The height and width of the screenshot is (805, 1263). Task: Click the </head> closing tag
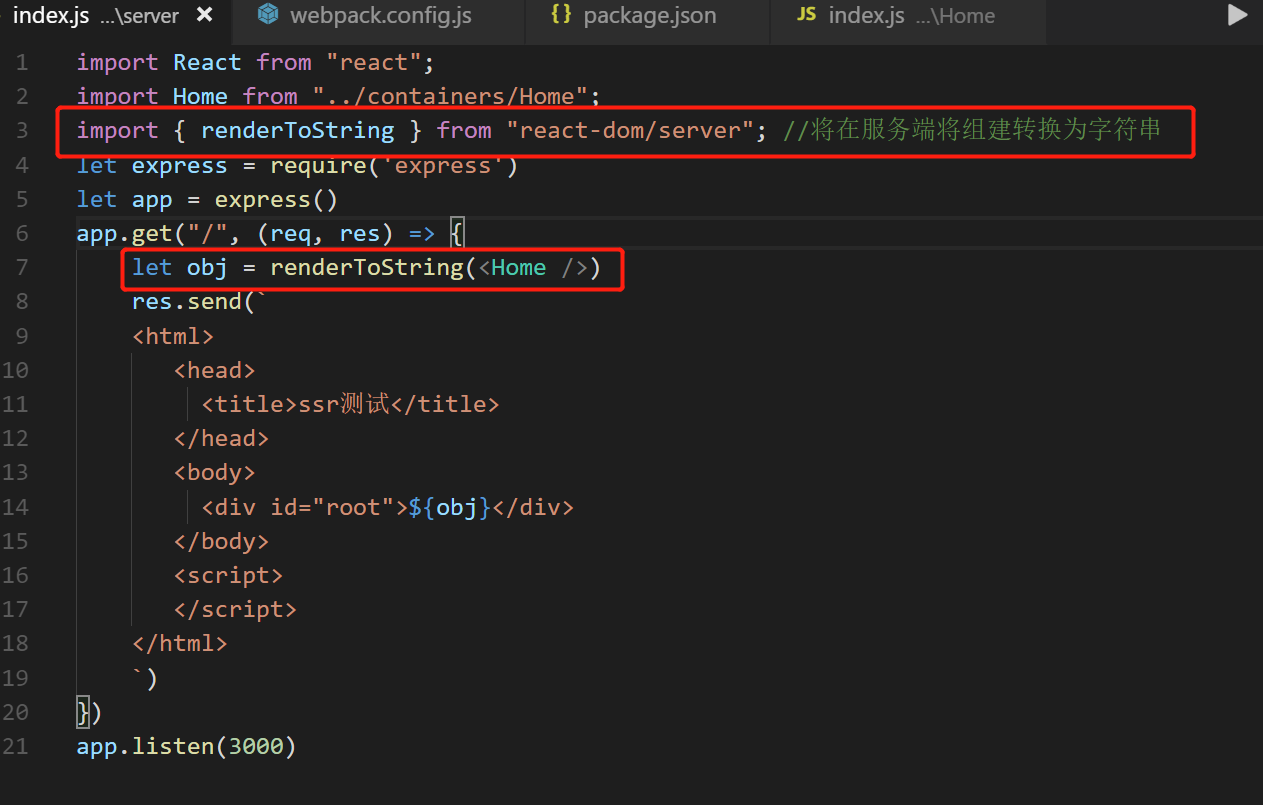[x=221, y=438]
